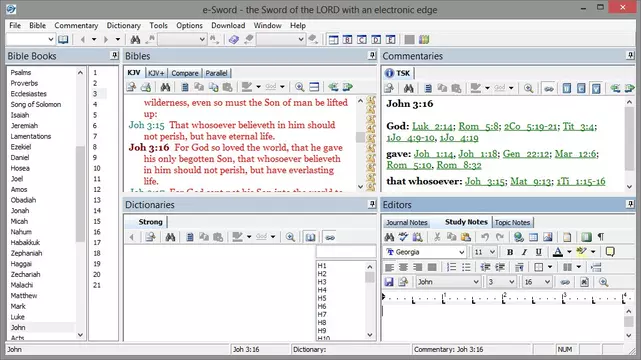Follow the Rom 5:8 cross reference link
This screenshot has height=360, width=641.
pyautogui.click(x=478, y=126)
